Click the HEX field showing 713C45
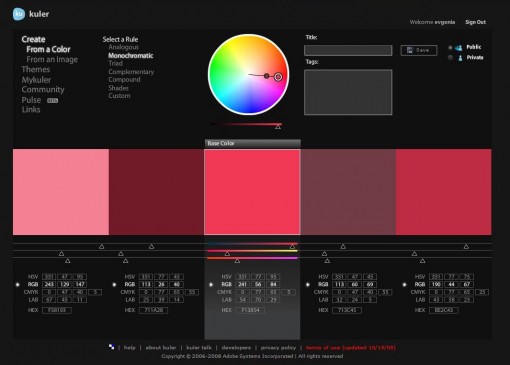 pyautogui.click(x=347, y=310)
